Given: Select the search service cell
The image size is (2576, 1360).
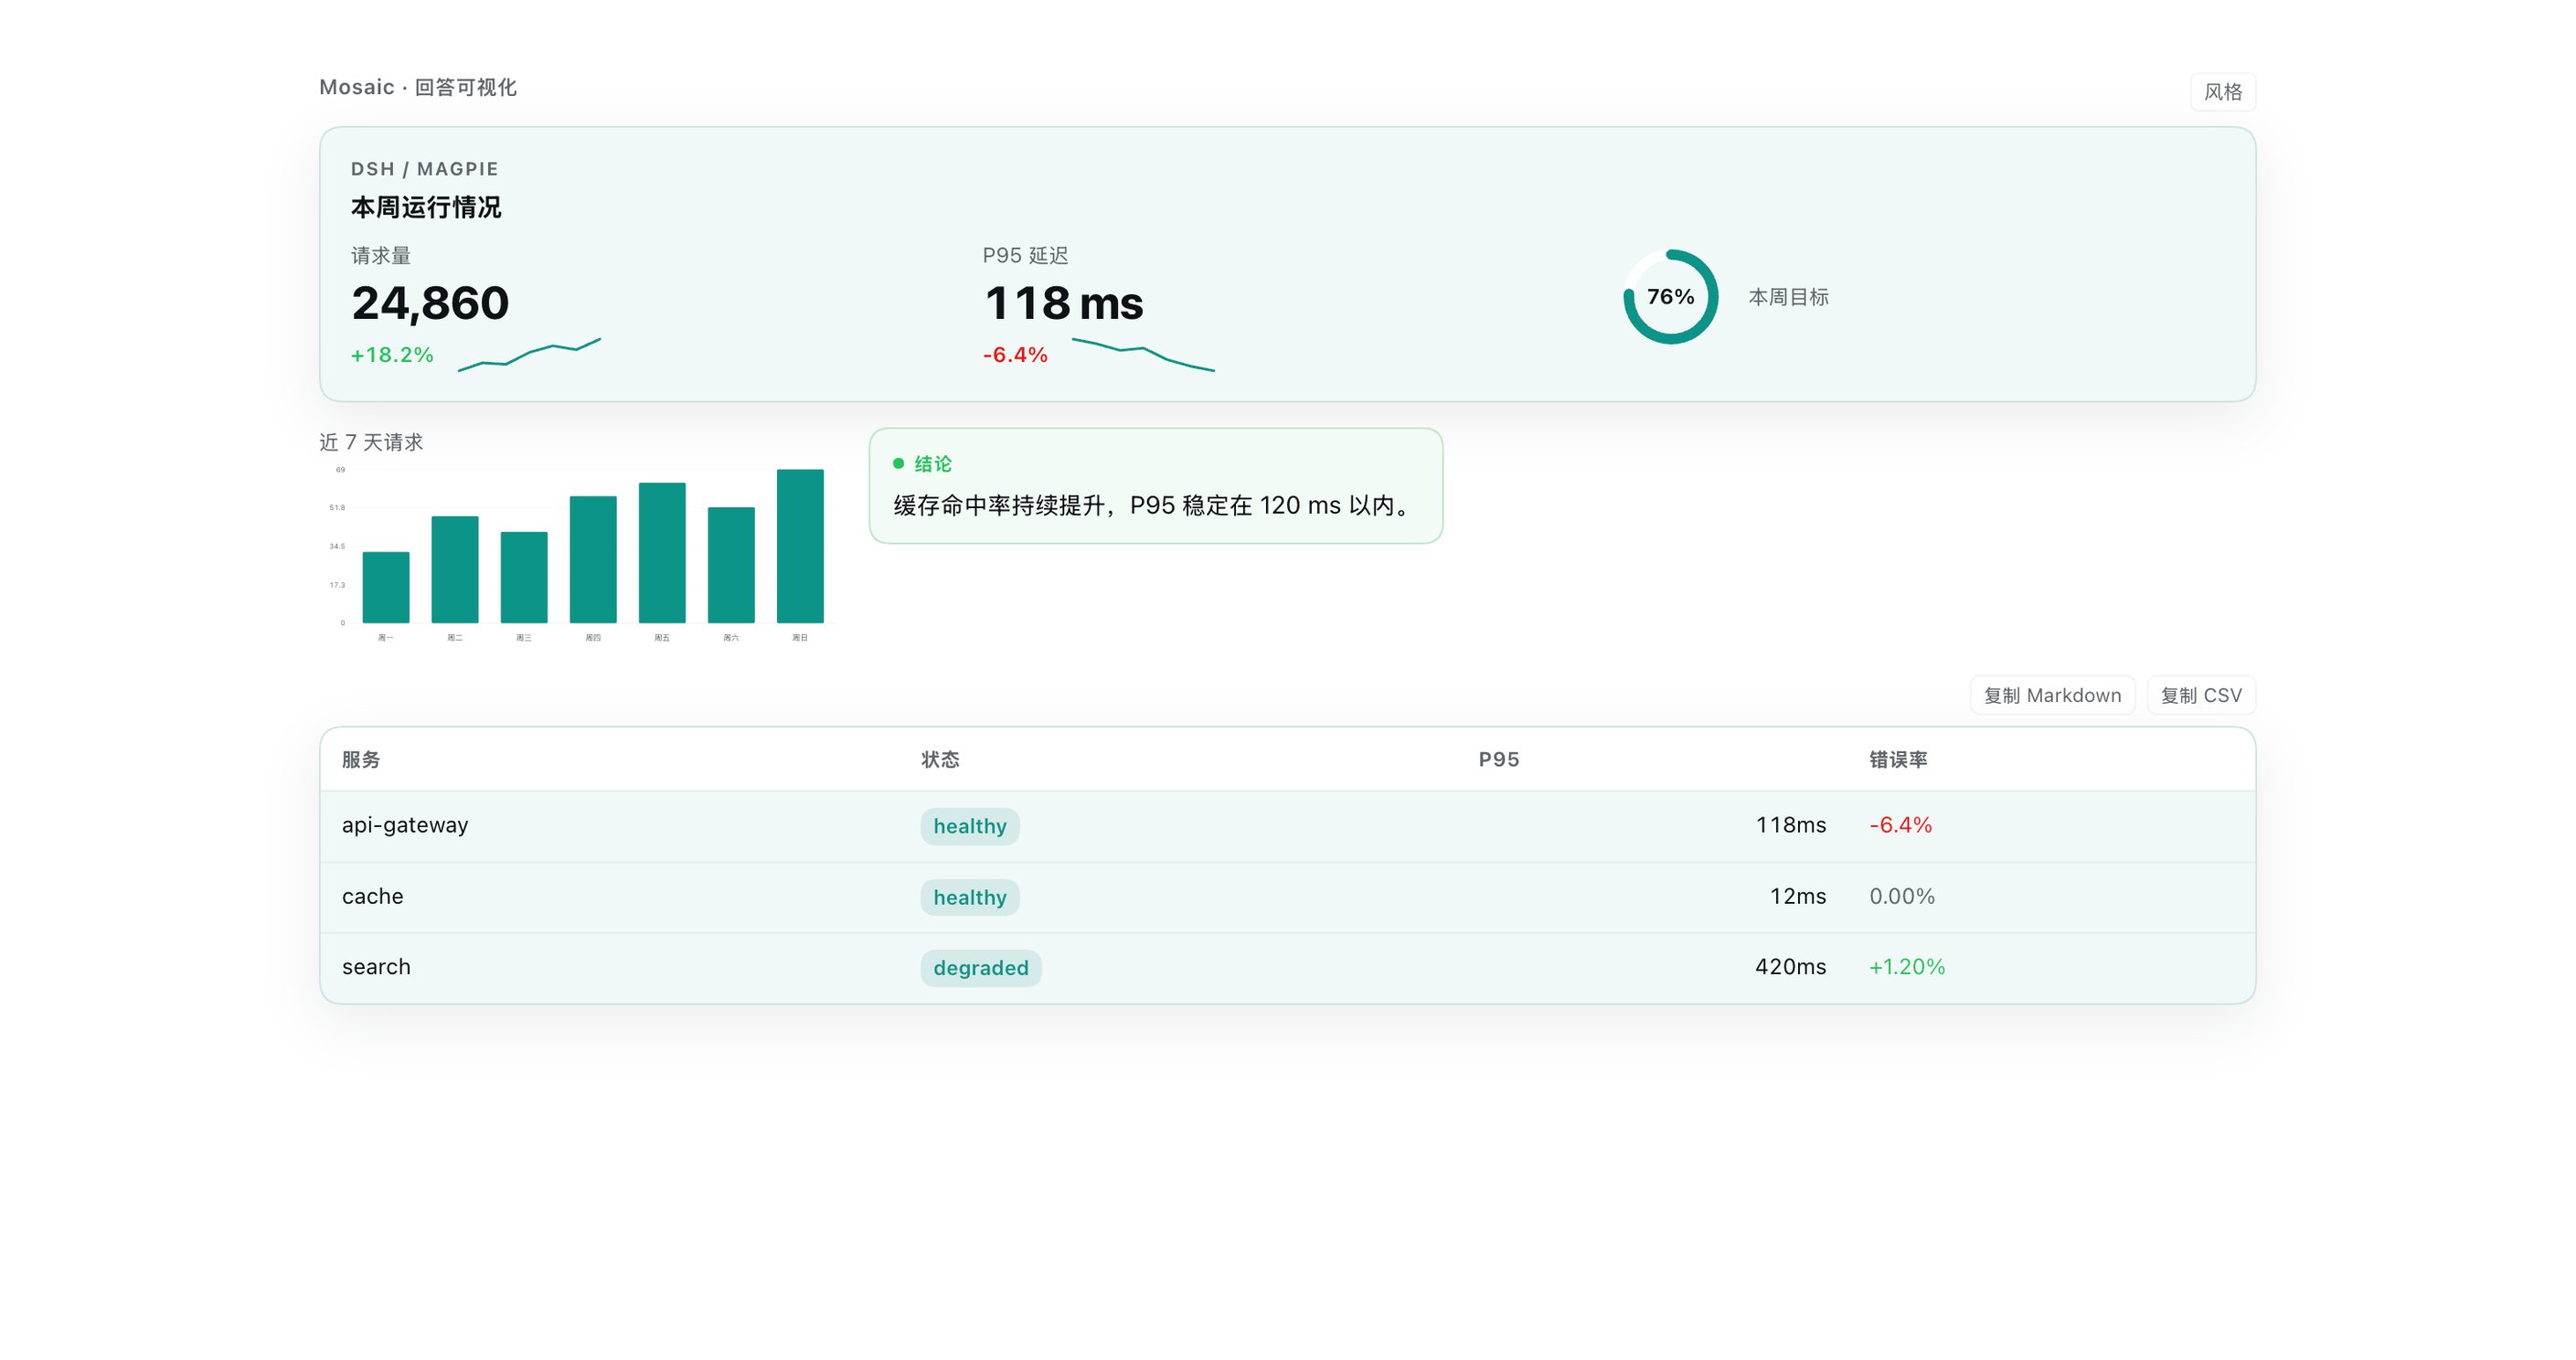Looking at the screenshot, I should (376, 967).
